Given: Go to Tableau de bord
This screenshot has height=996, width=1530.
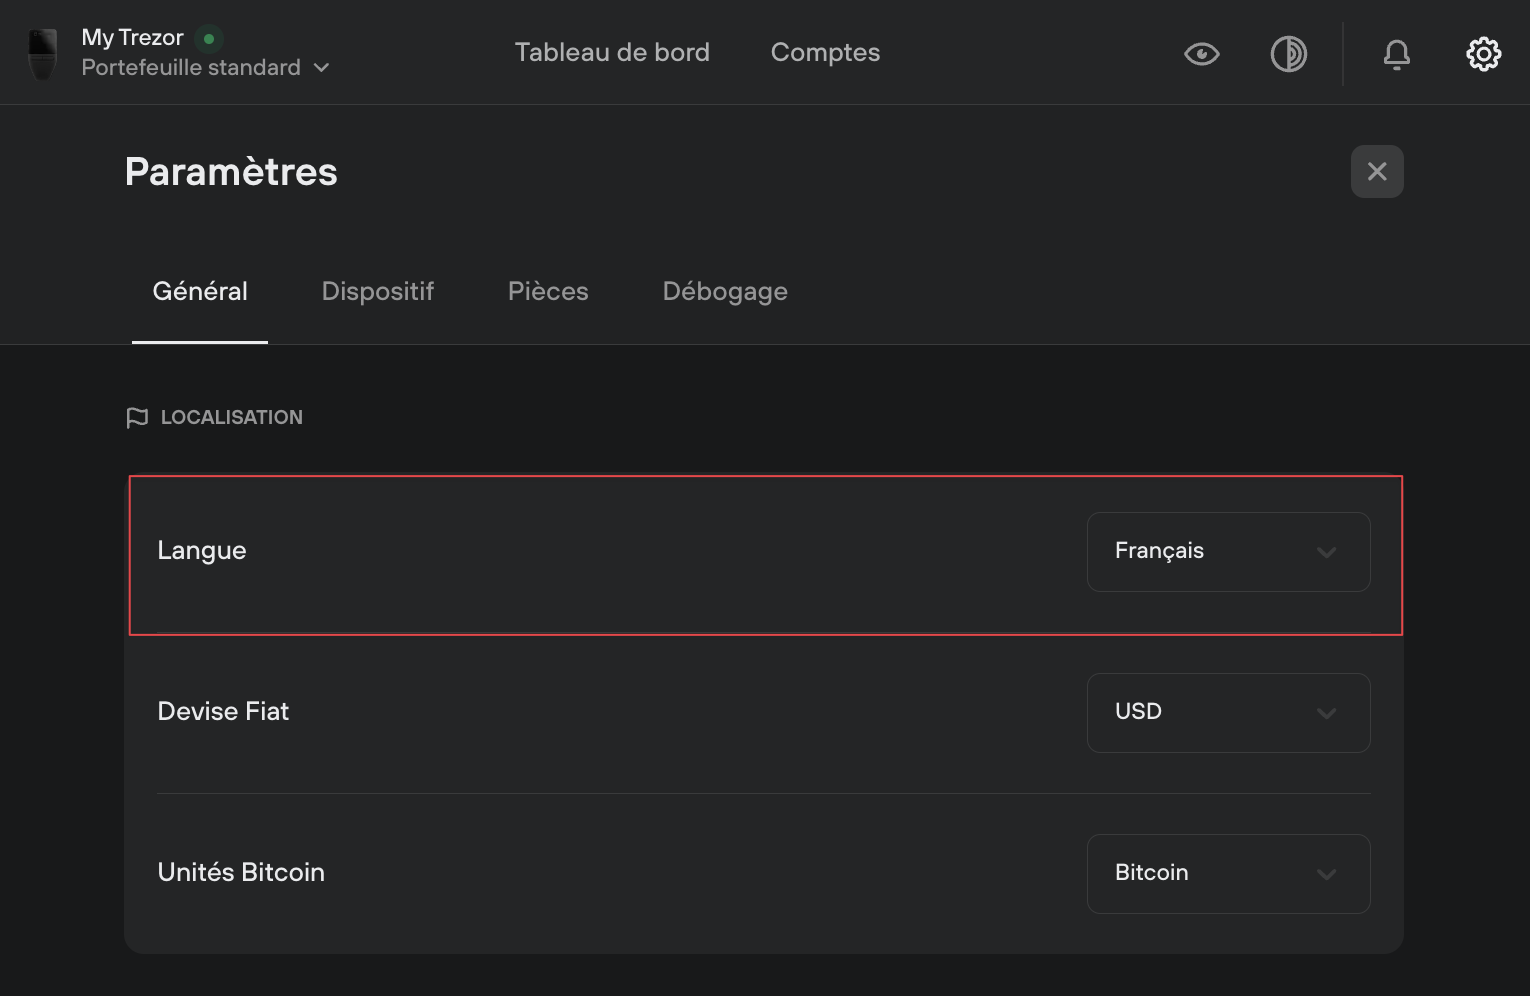Looking at the screenshot, I should (x=612, y=52).
